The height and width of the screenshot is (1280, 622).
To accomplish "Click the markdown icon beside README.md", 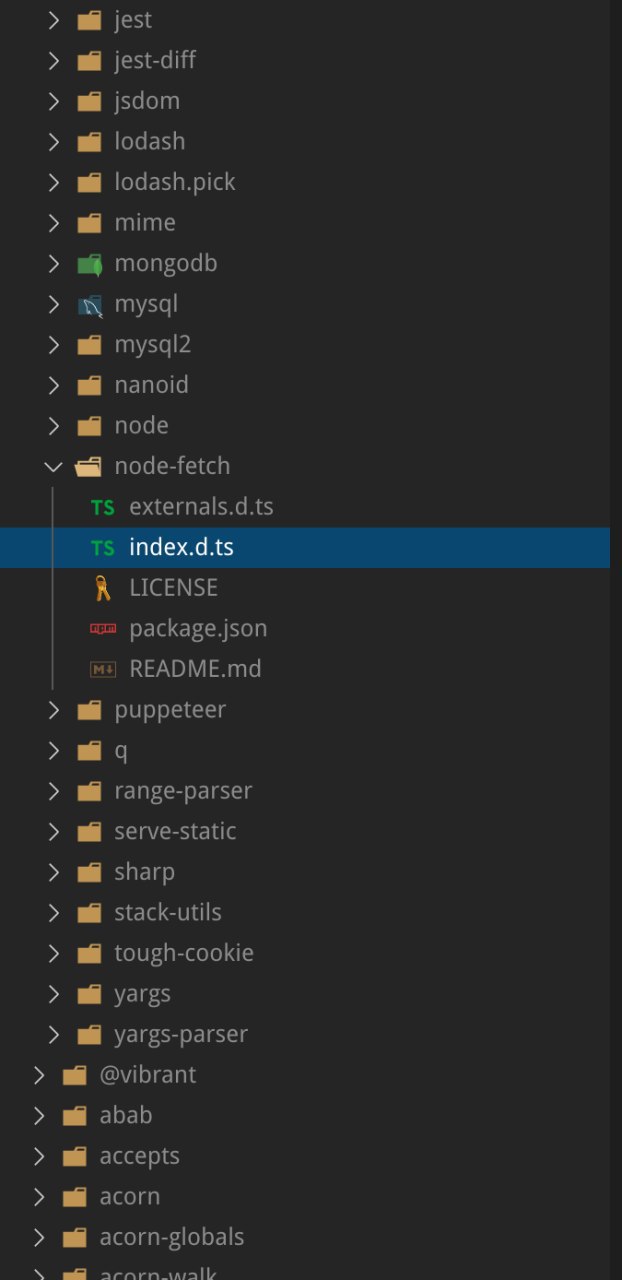I will [x=103, y=669].
